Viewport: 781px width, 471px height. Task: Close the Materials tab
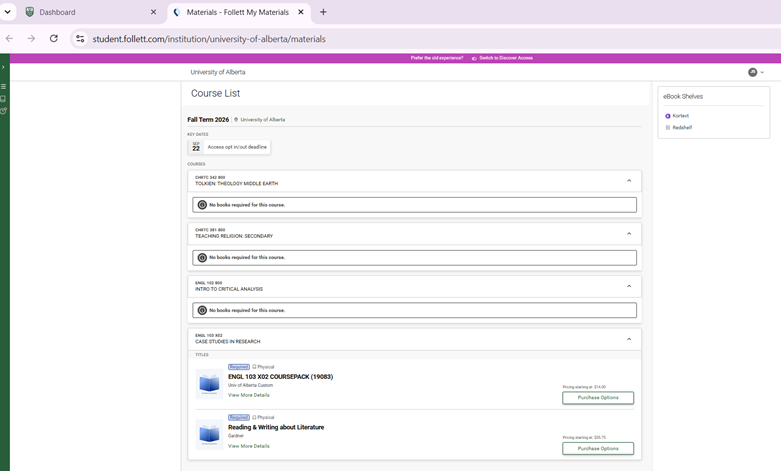(x=301, y=12)
